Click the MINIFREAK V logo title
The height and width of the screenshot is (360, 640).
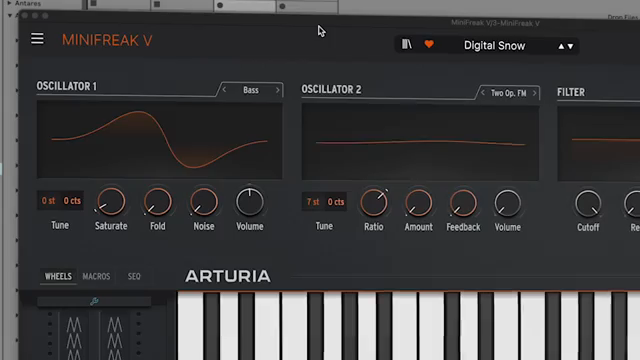(107, 40)
